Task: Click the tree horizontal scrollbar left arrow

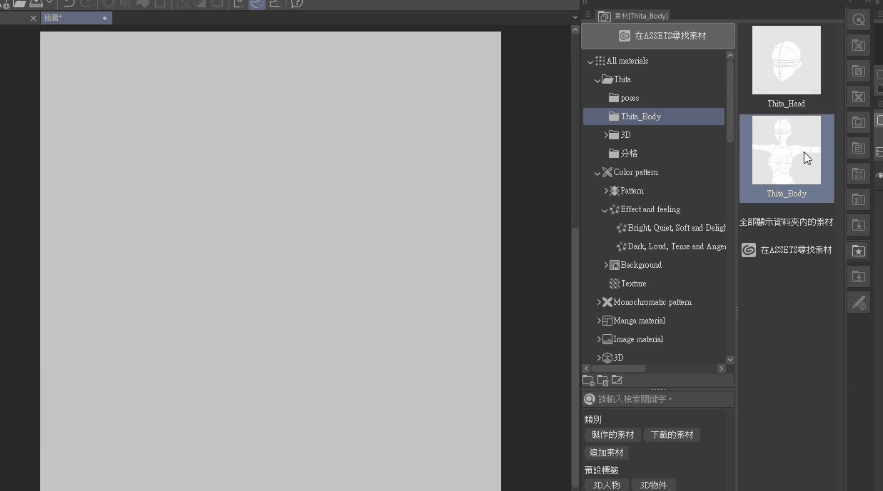Action: 586,368
